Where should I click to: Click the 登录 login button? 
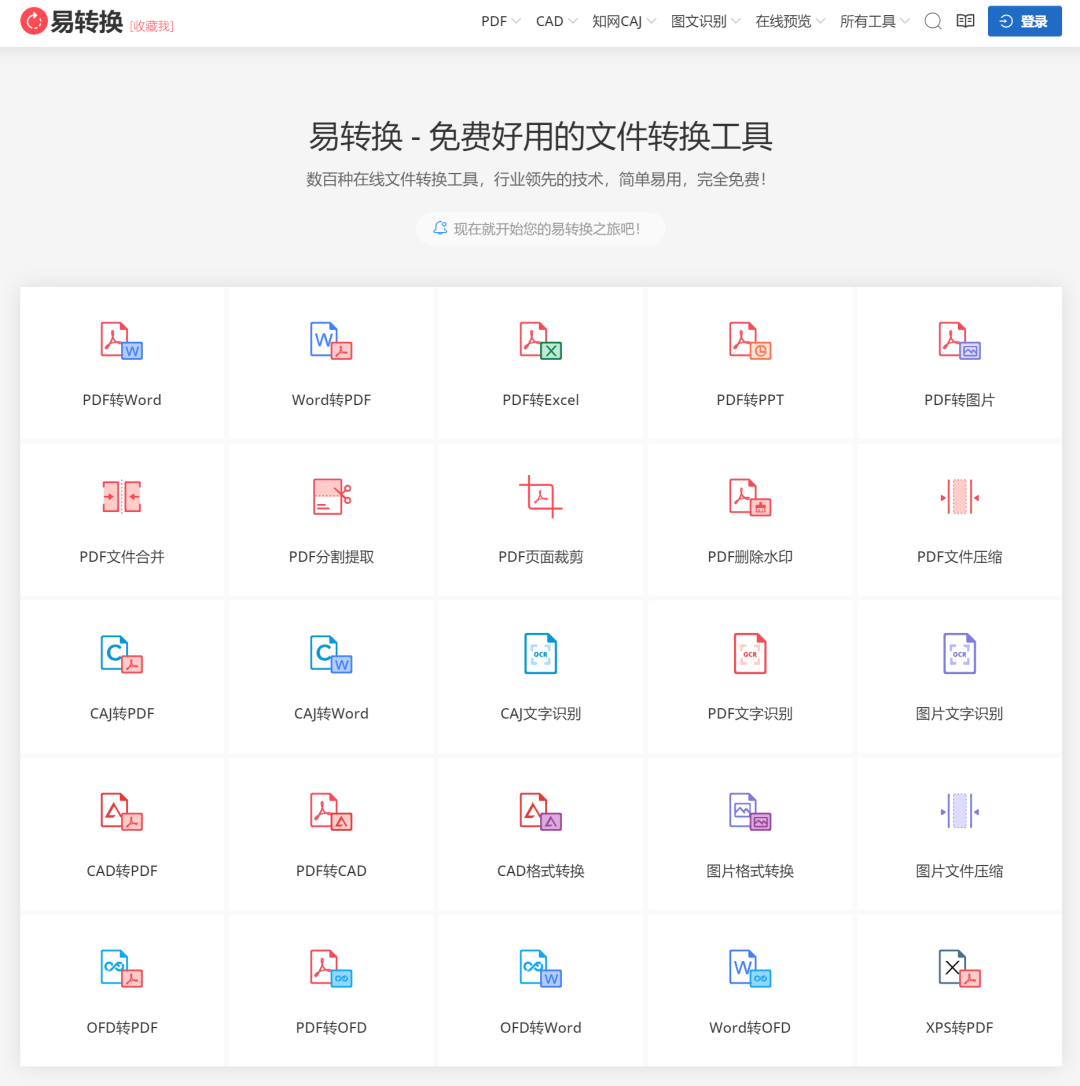pyautogui.click(x=1024, y=21)
